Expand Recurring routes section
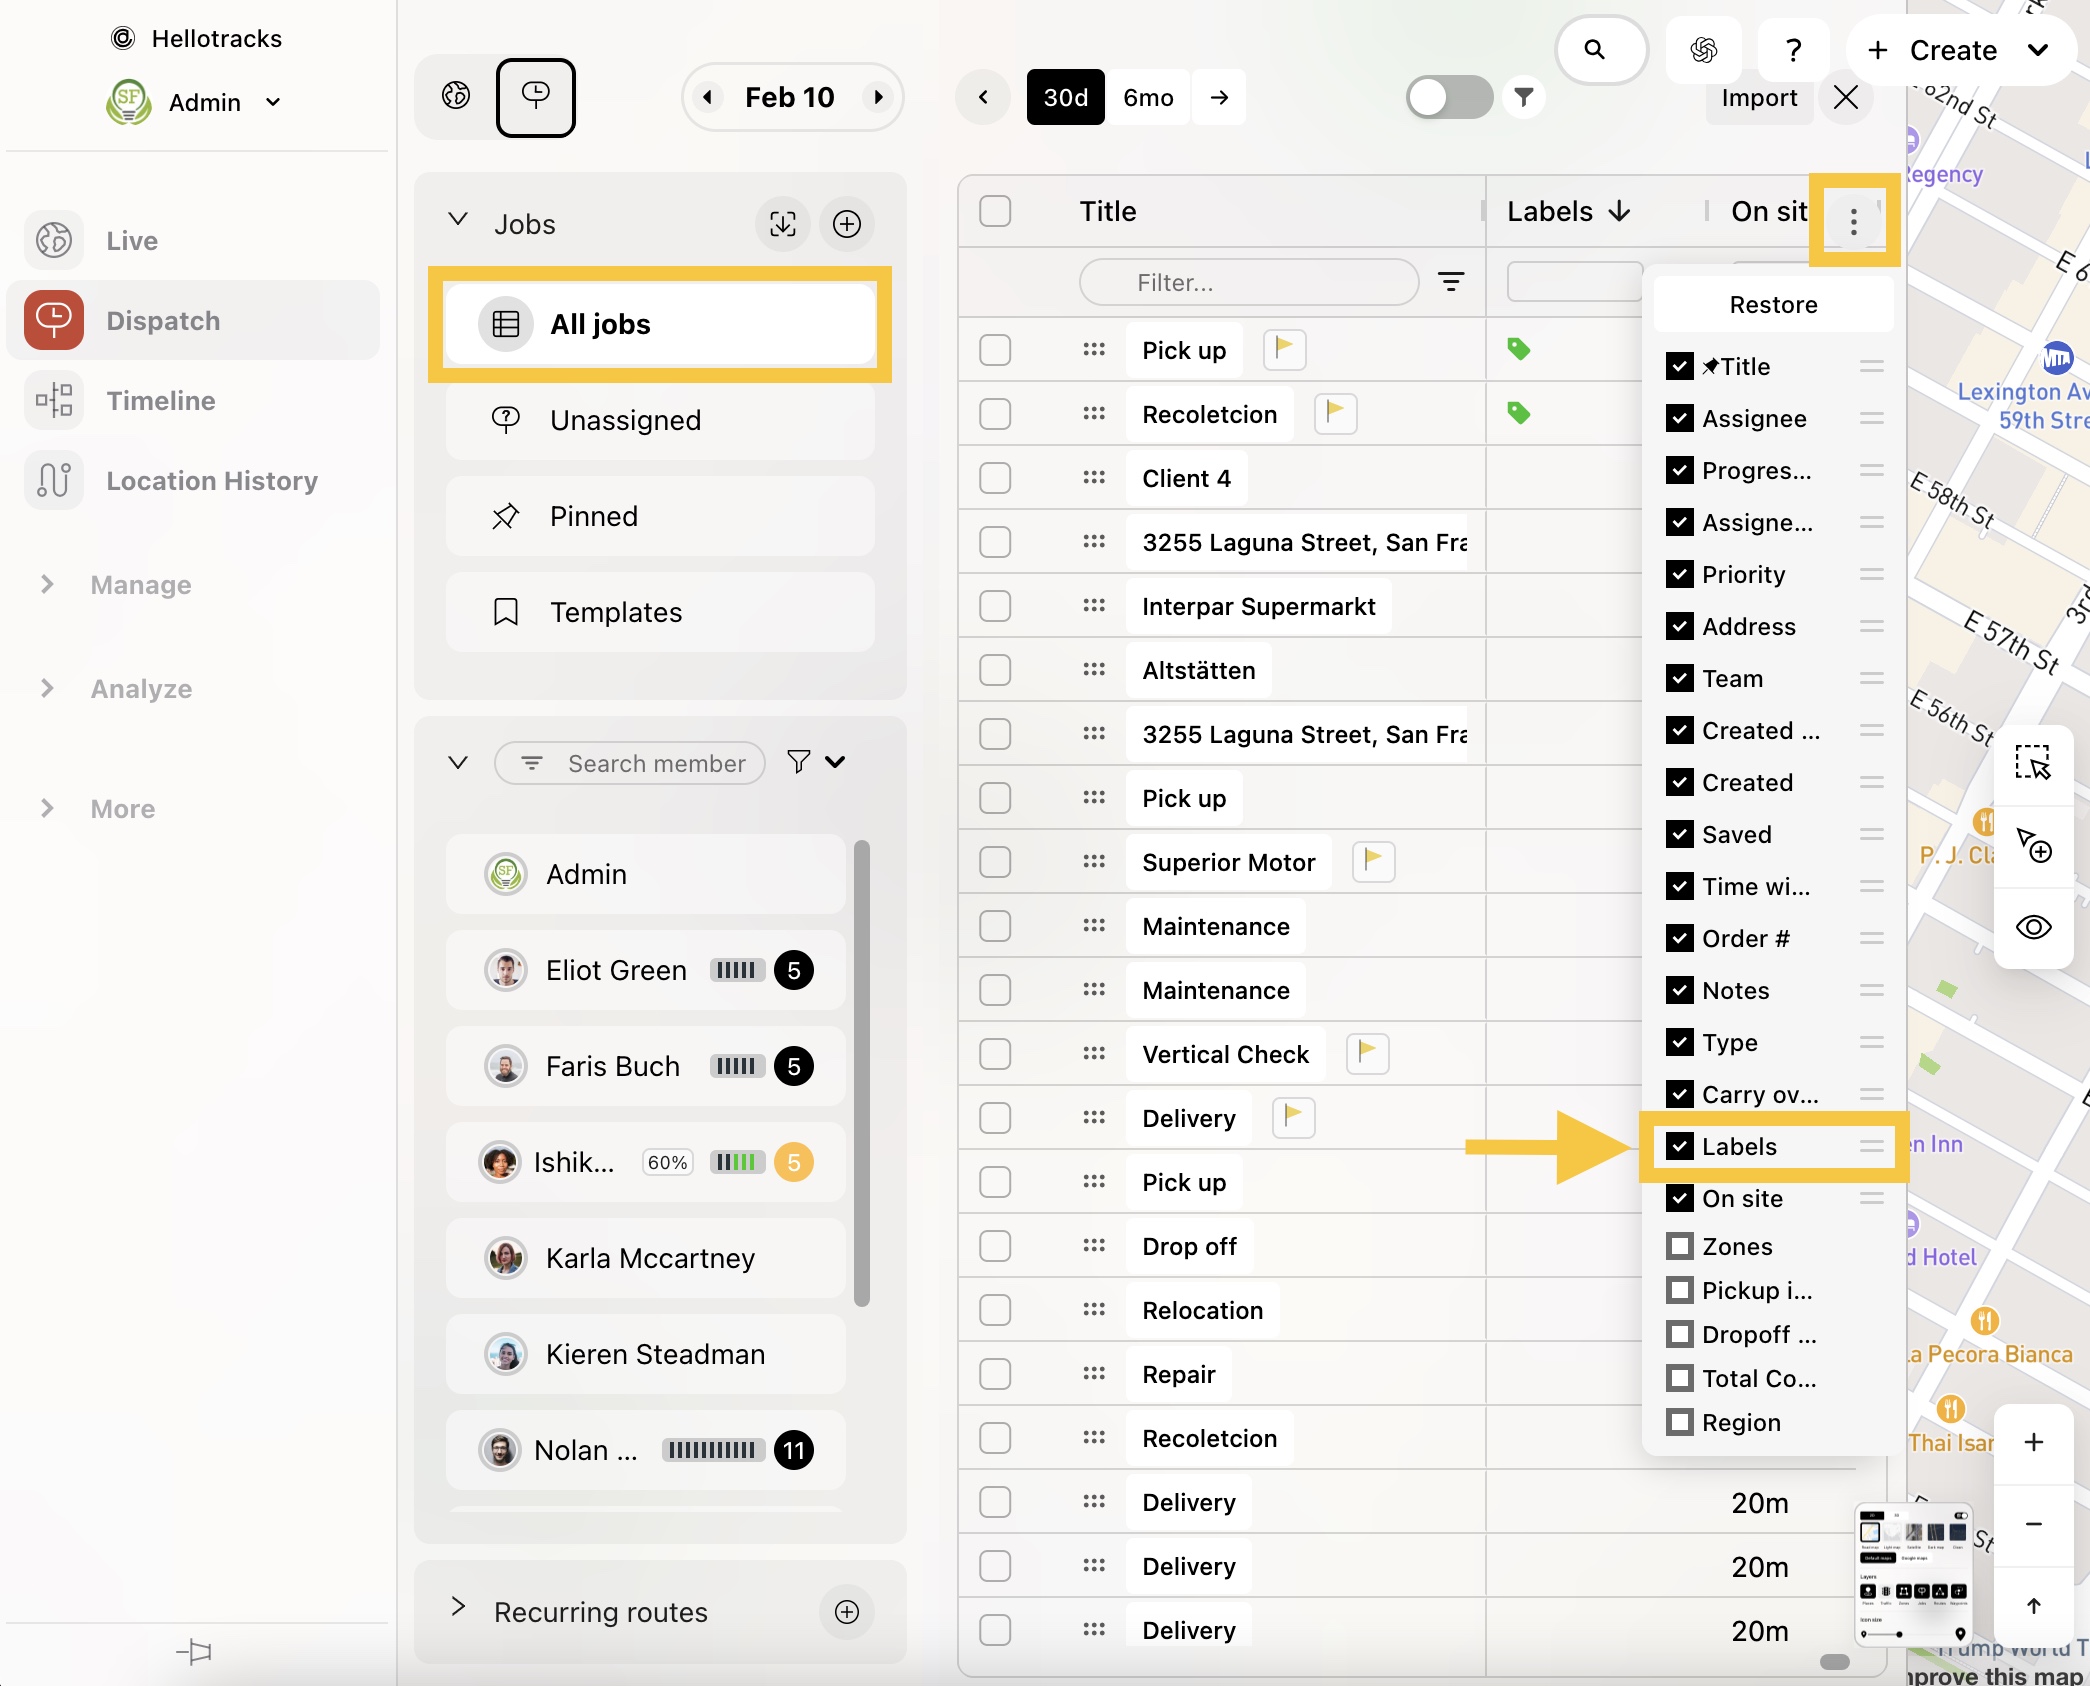Viewport: 2090px width, 1686px height. [458, 1606]
